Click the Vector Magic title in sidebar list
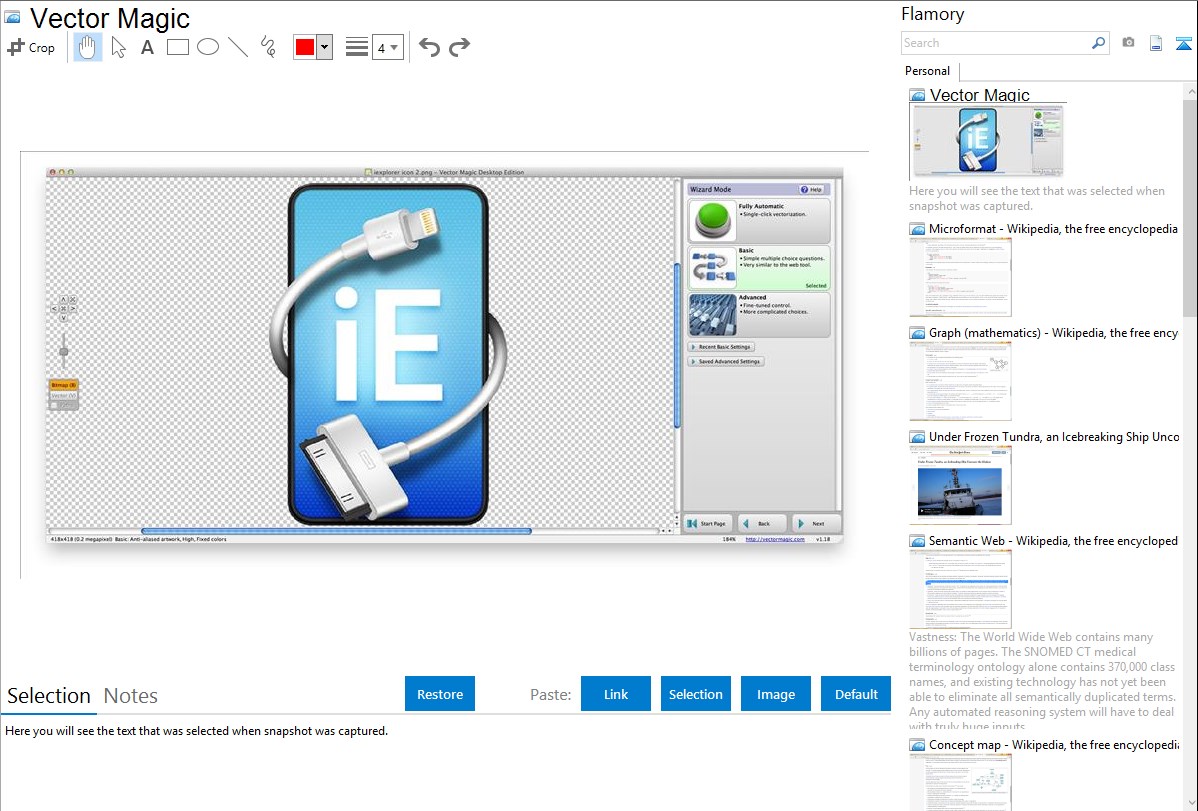The image size is (1198, 811). tap(979, 95)
